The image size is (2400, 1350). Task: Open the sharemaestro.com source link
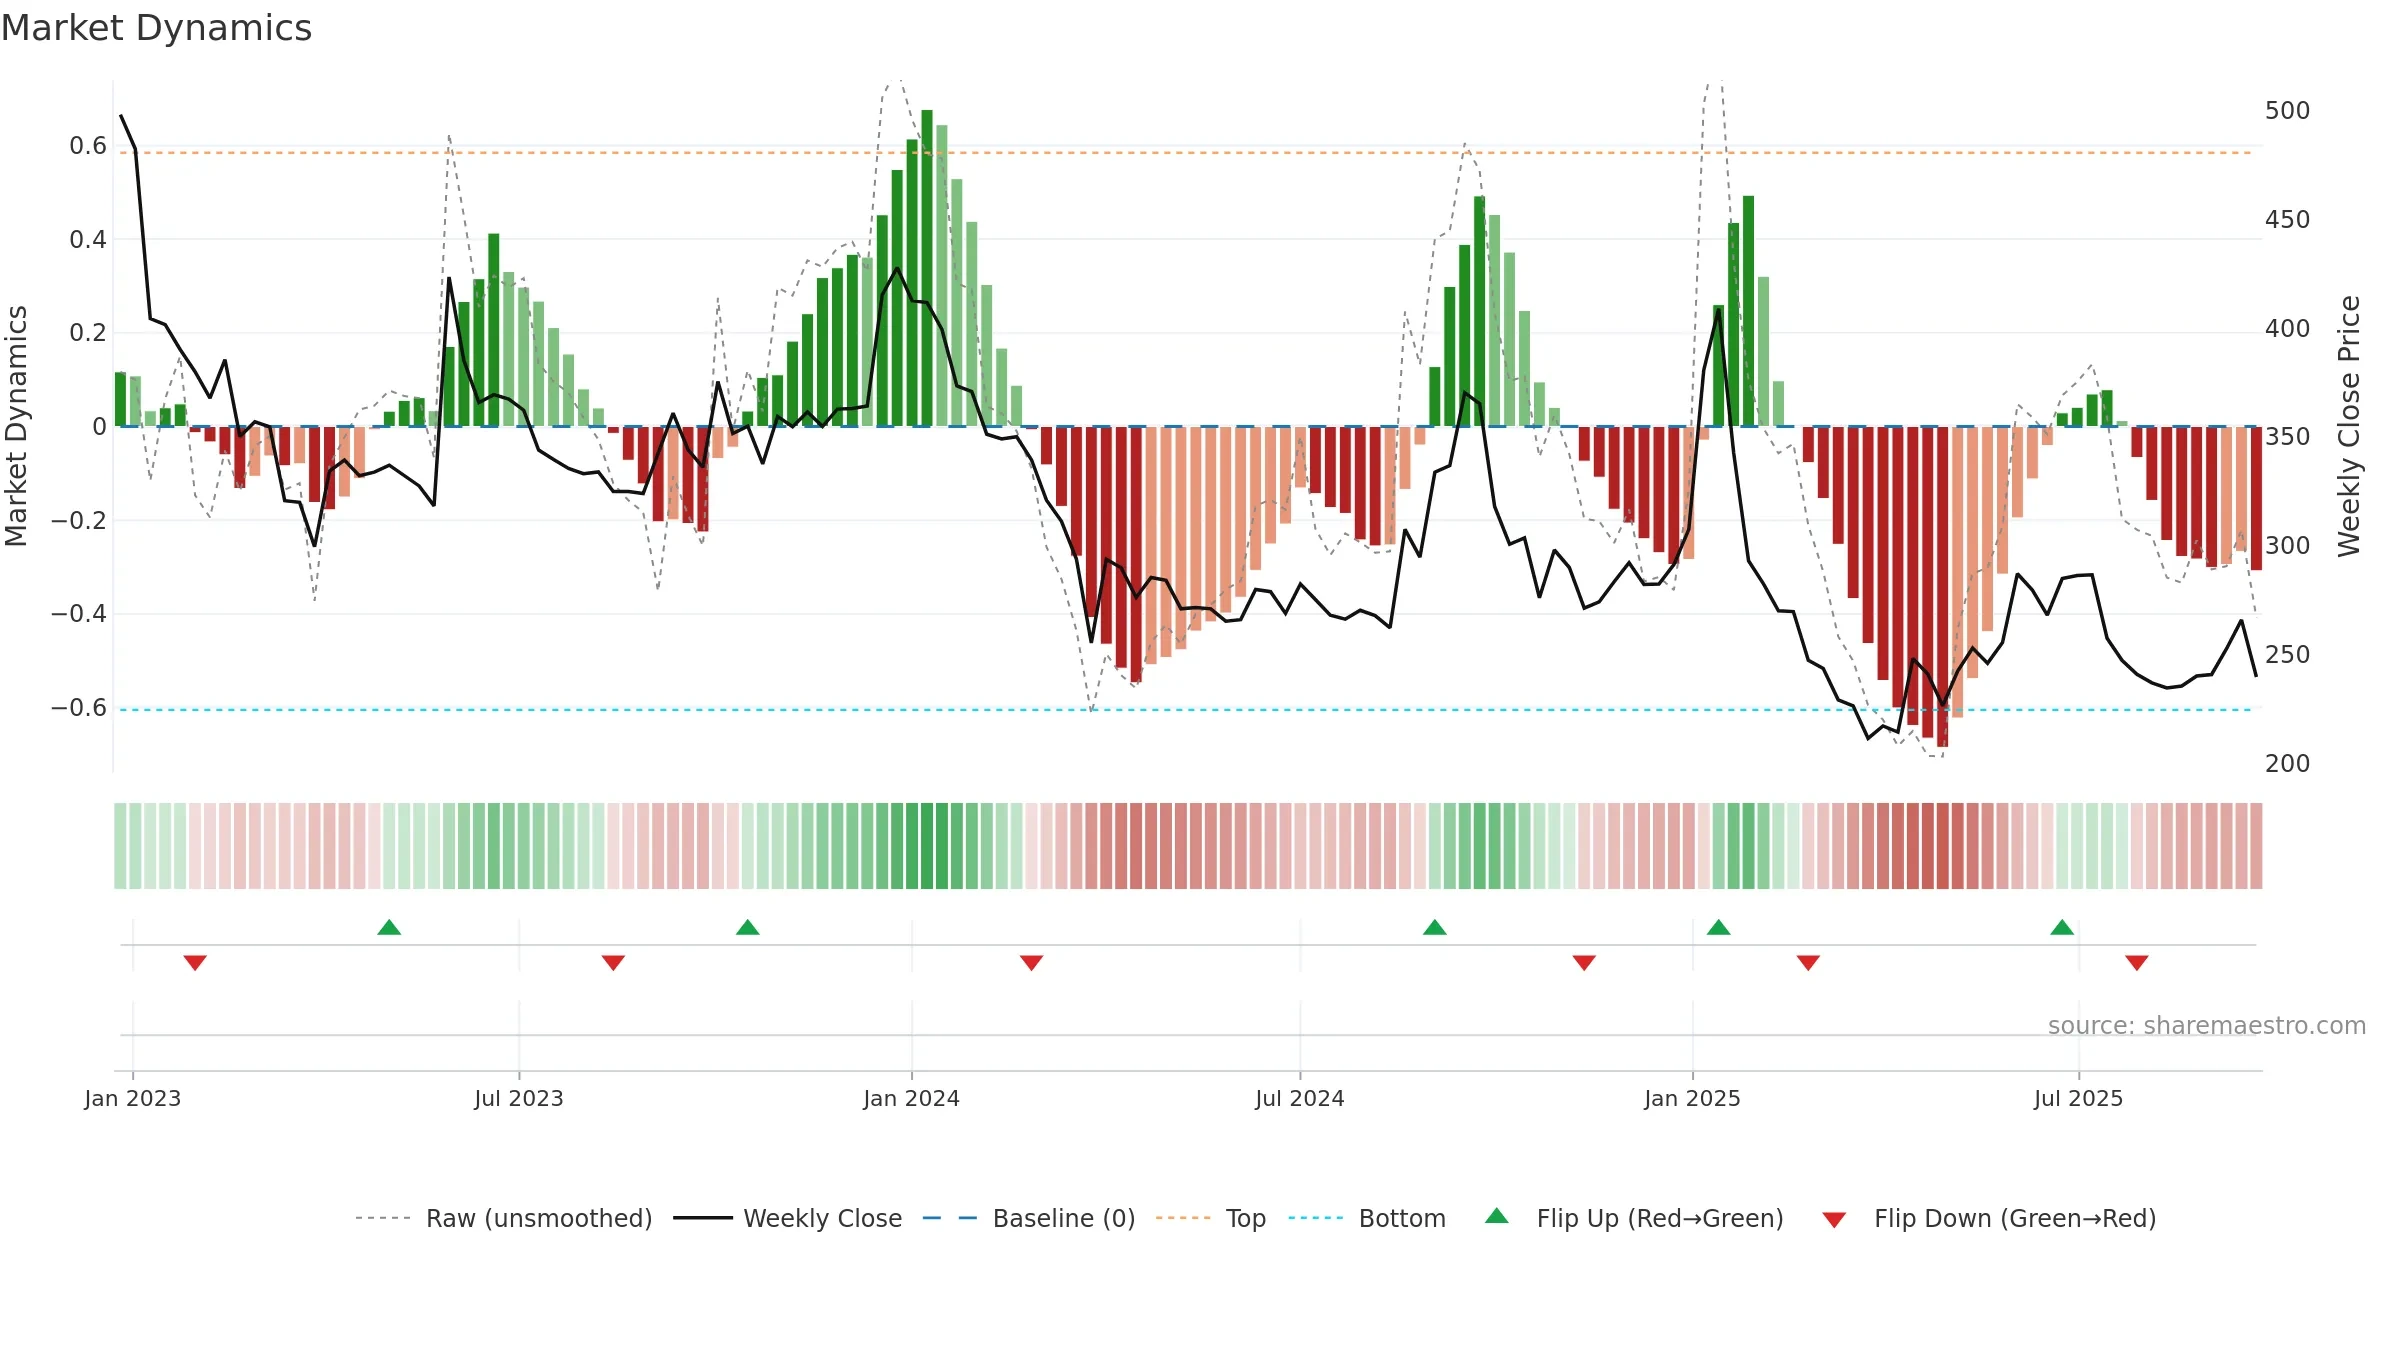tap(2207, 1025)
